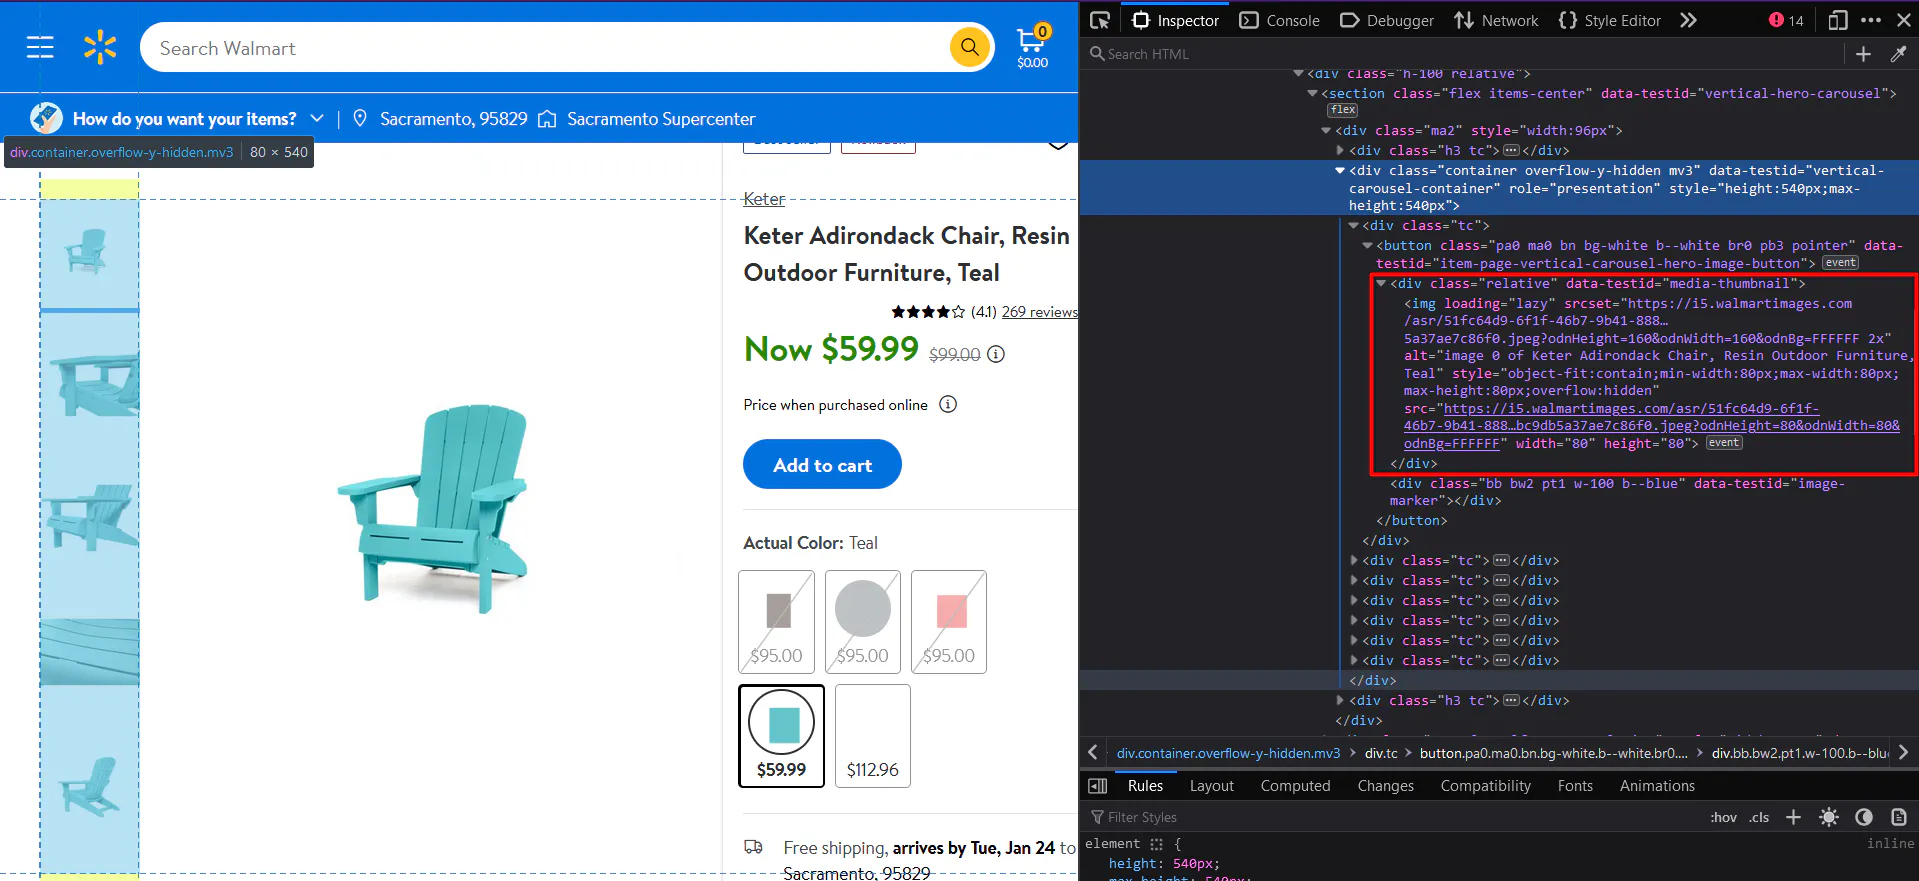1919x881 pixels.
Task: Click the error count badge showing 14
Action: 1786,20
